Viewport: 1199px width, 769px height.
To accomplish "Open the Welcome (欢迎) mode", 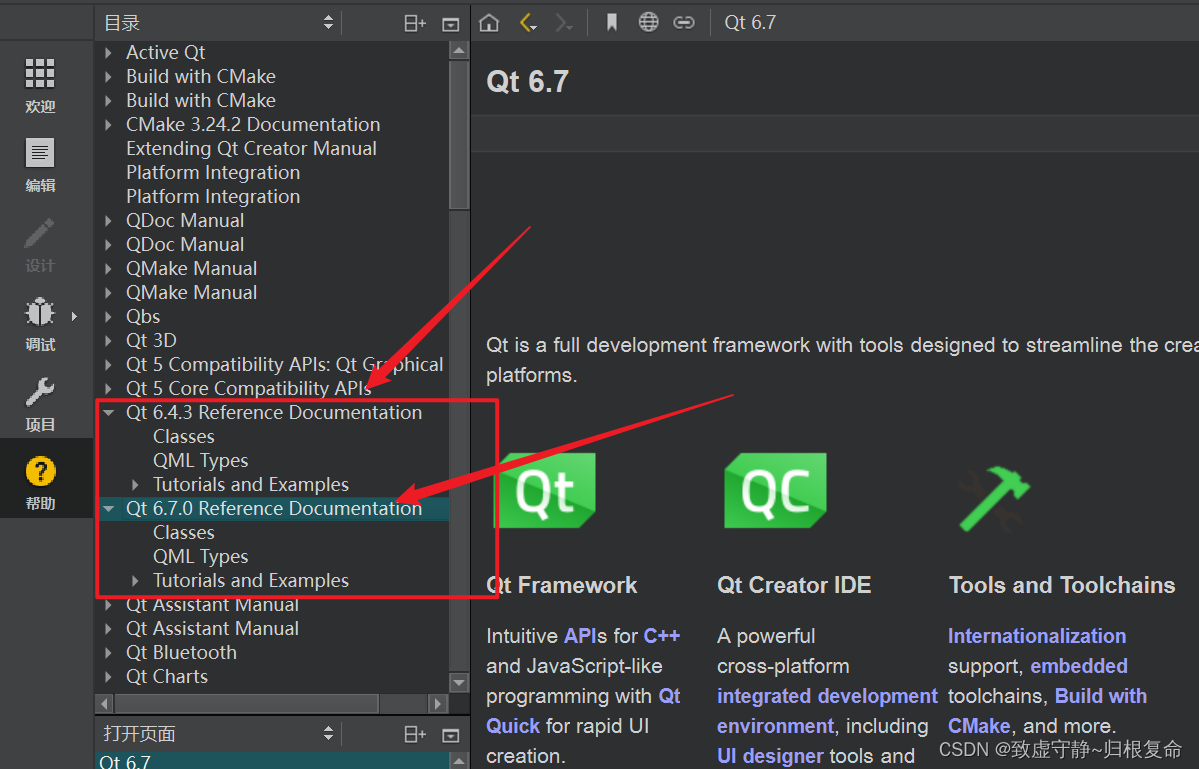I will 41,86.
